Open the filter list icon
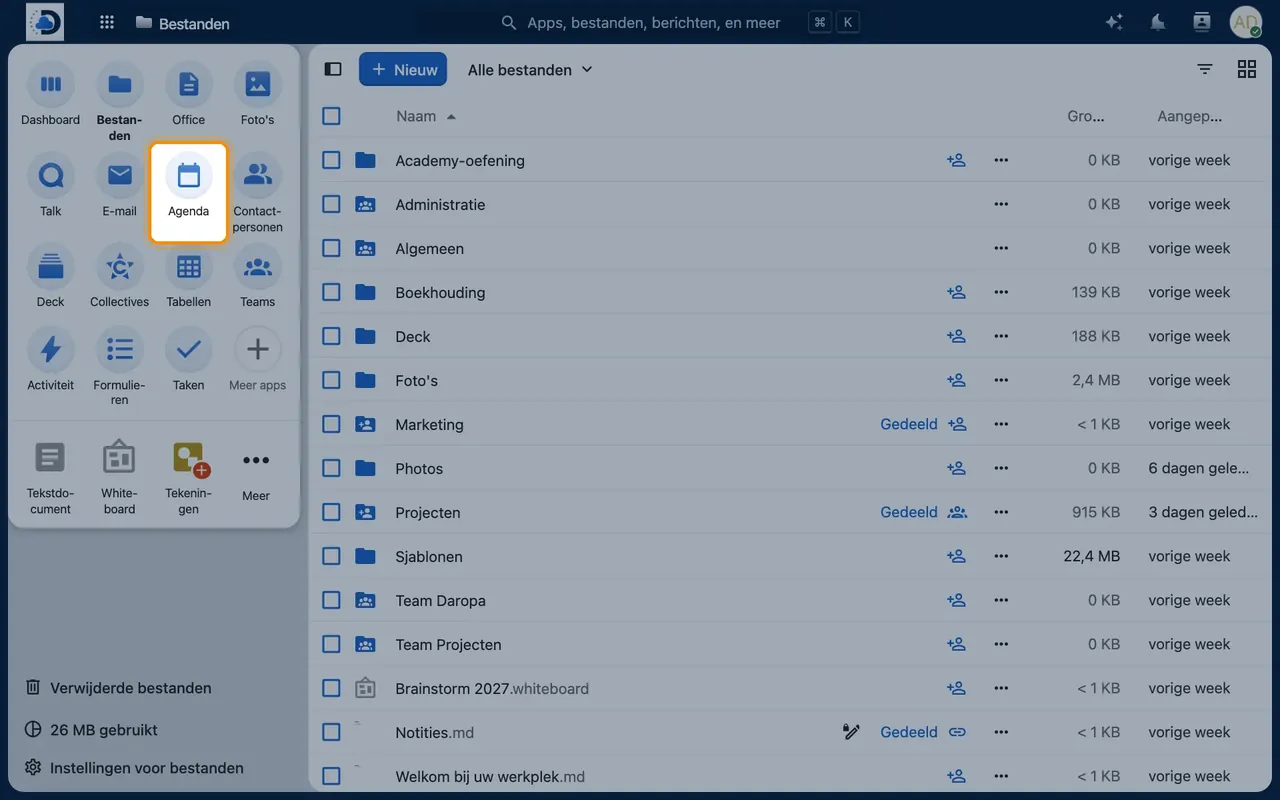1280x800 pixels. point(1205,69)
